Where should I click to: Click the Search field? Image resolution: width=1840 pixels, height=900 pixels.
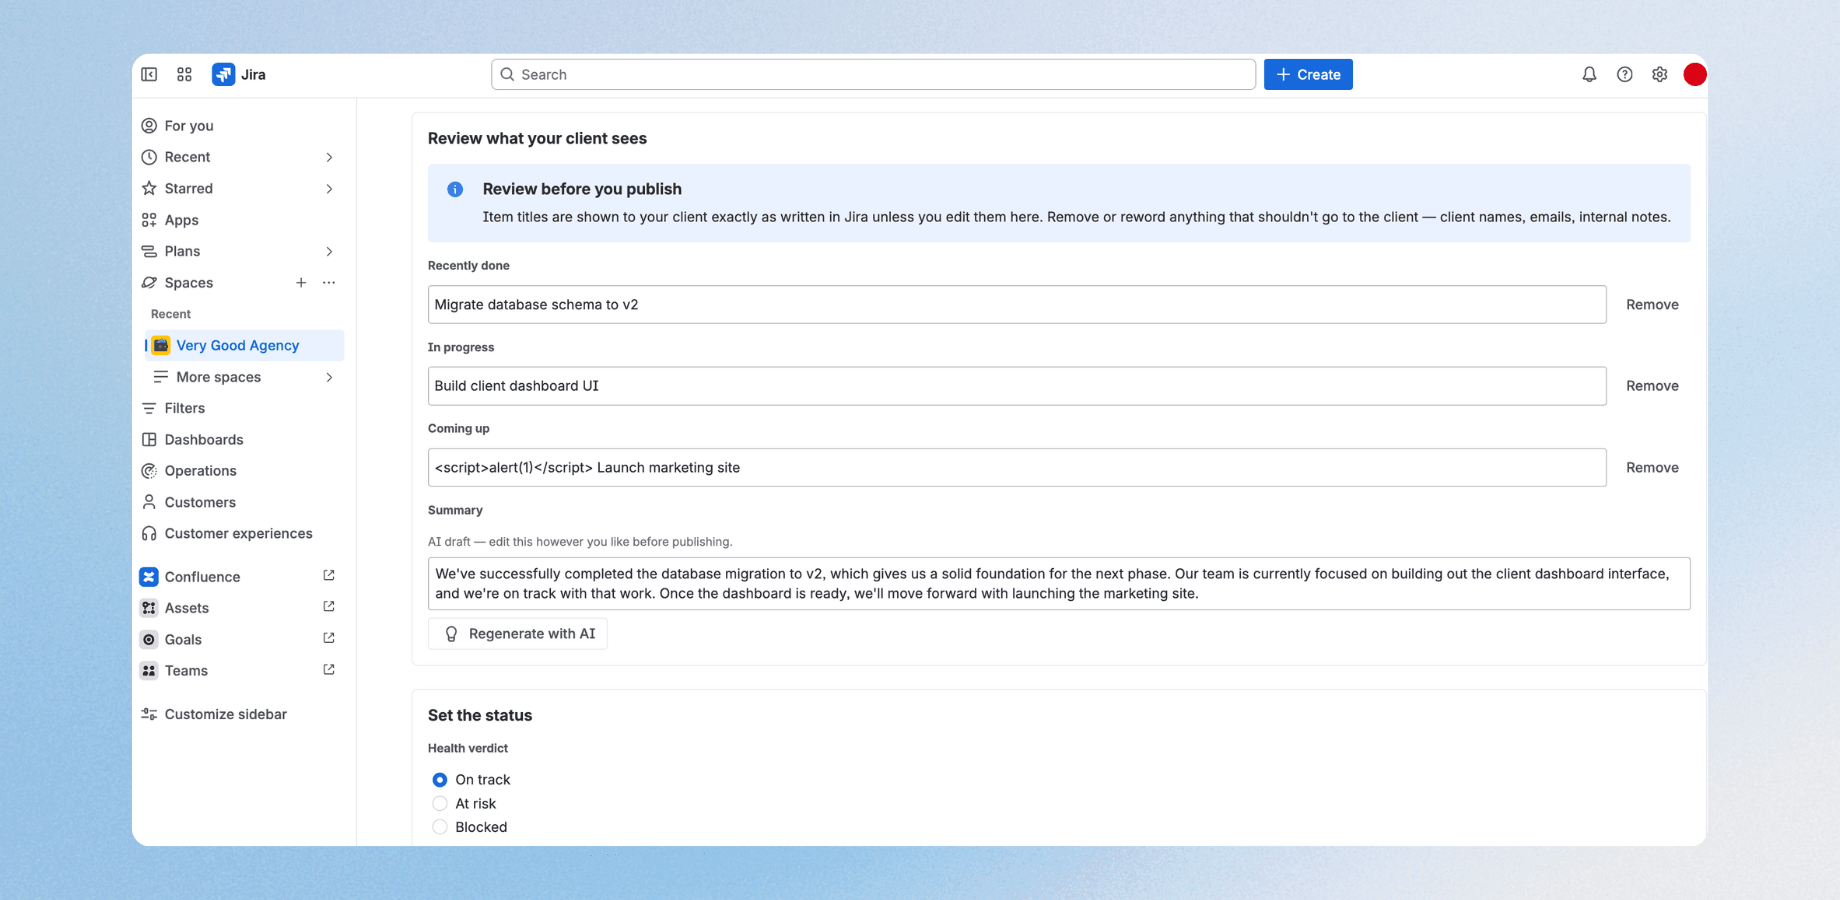pyautogui.click(x=873, y=74)
